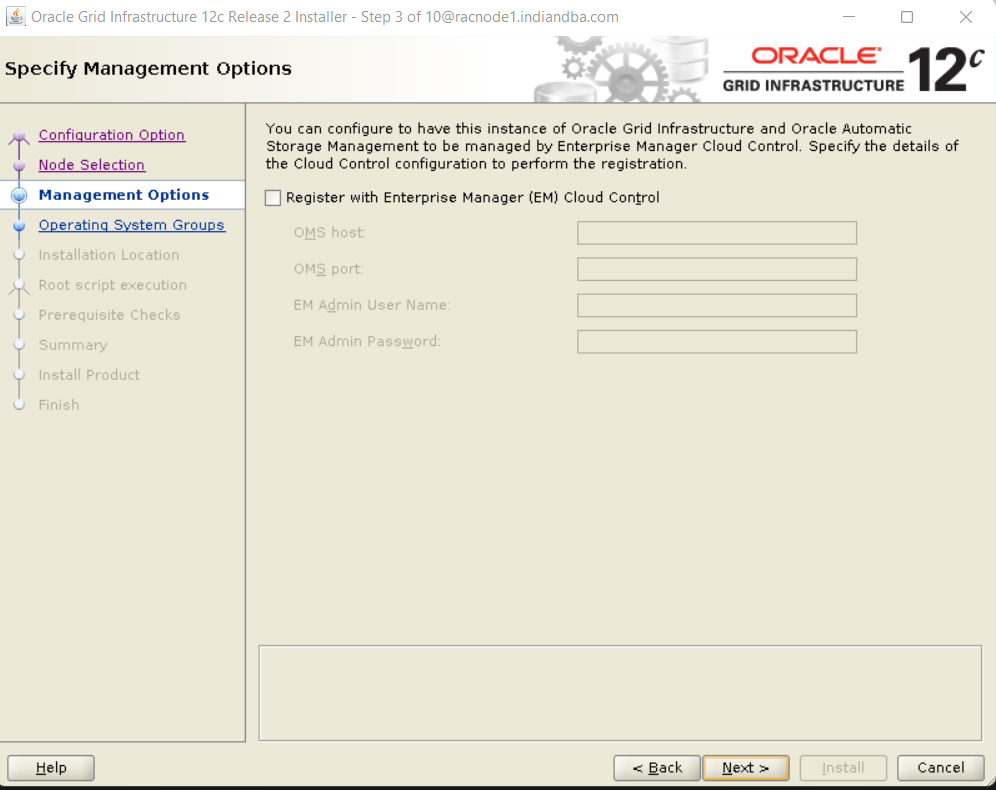Image resolution: width=996 pixels, height=790 pixels.
Task: Click the Prerequisite Checks step text
Action: pos(109,315)
